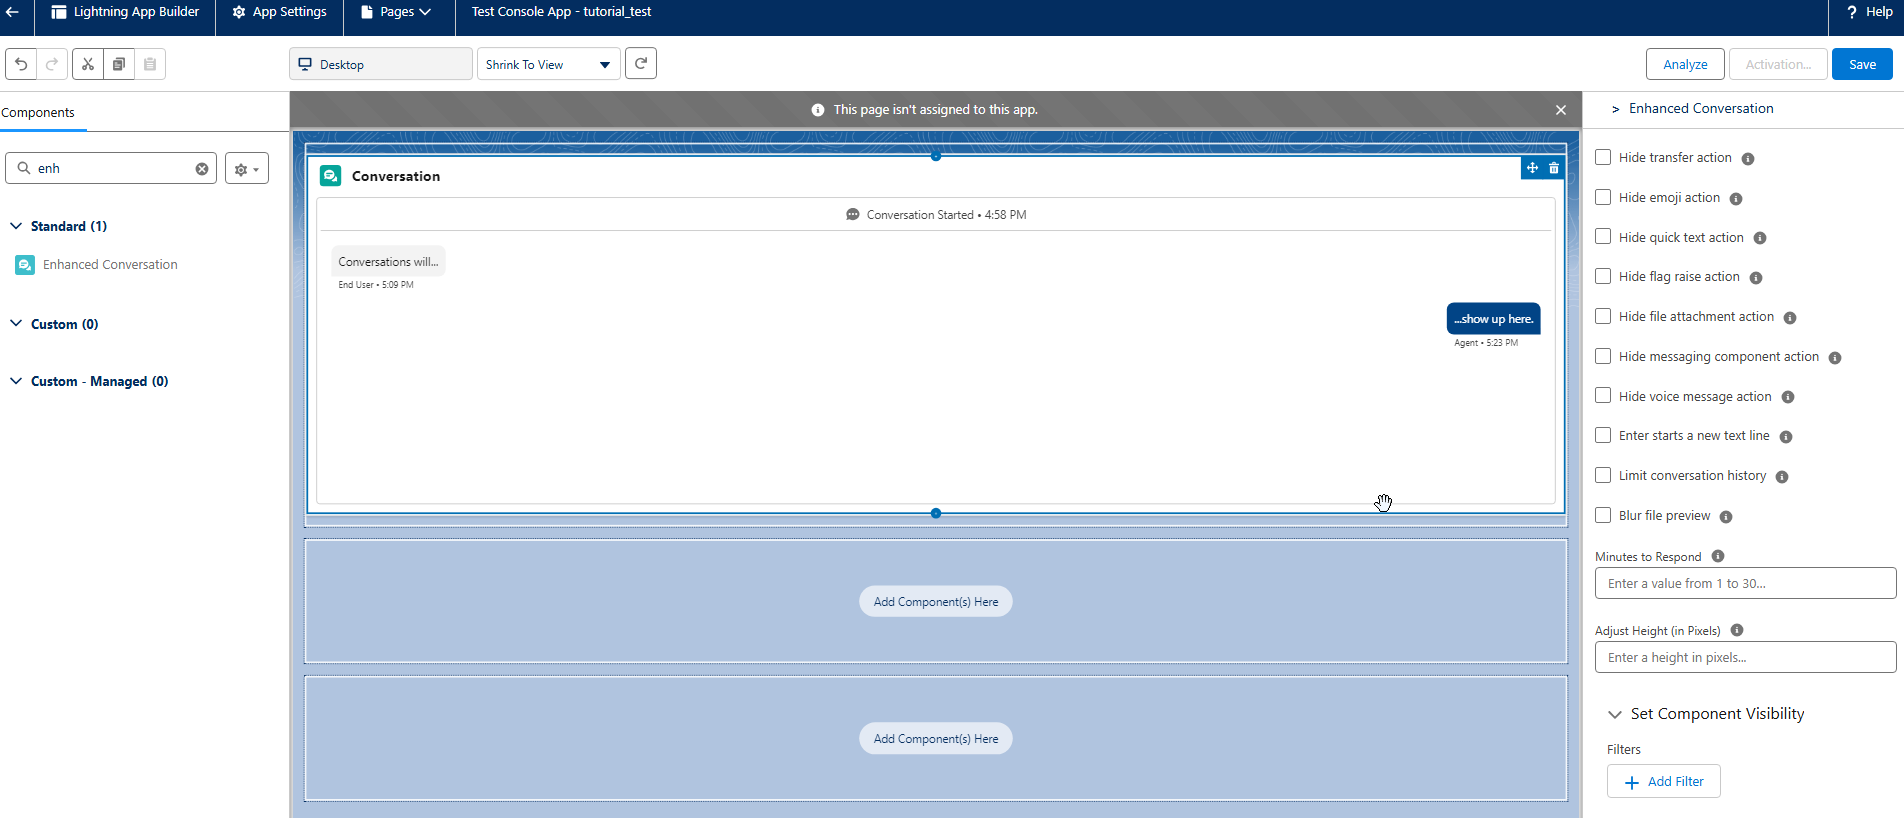Click the info icon next to Limit conversation history

[1782, 477]
